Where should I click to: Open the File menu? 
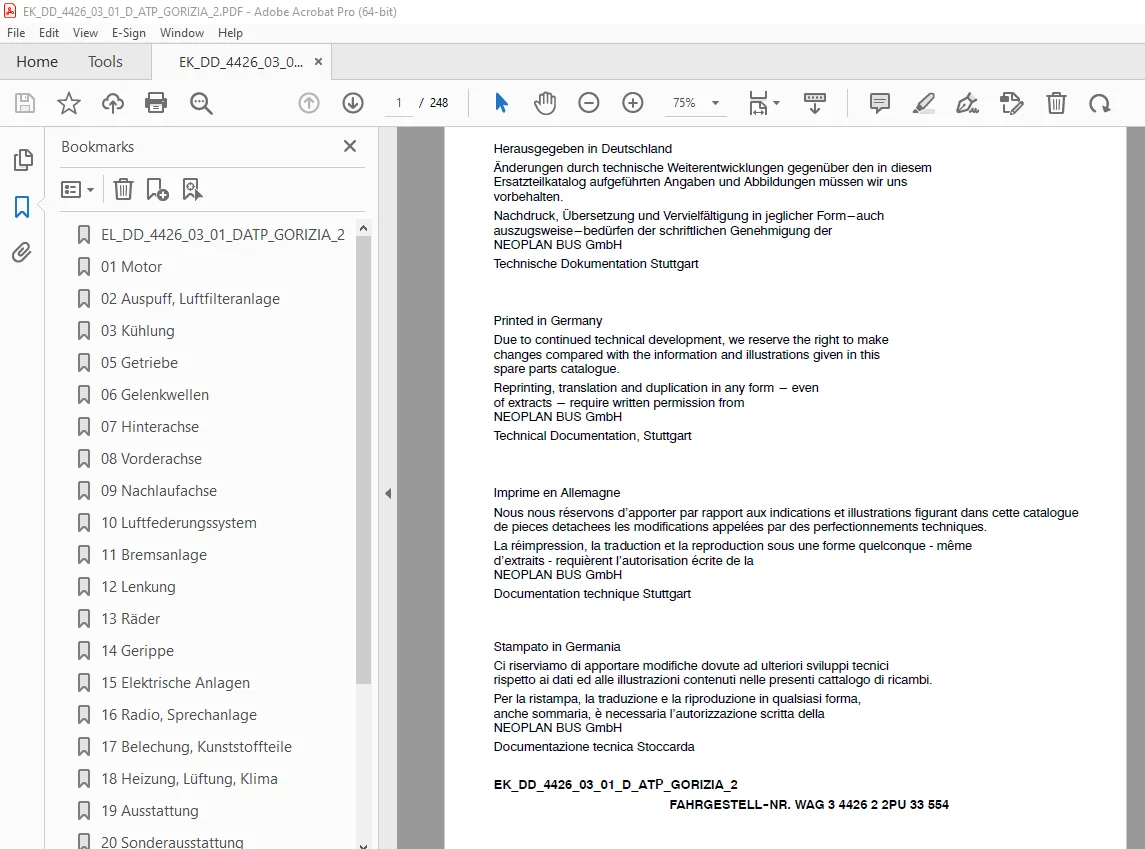[16, 33]
